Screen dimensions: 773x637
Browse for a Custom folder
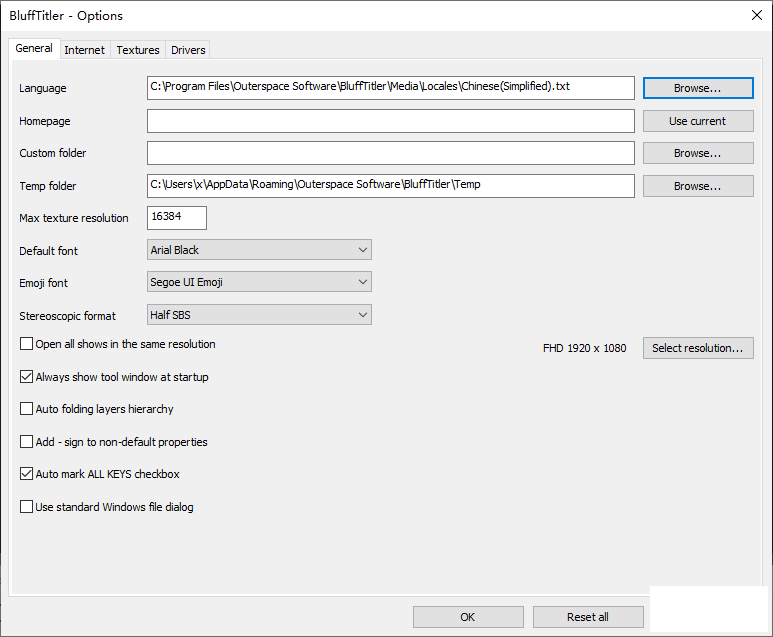698,153
